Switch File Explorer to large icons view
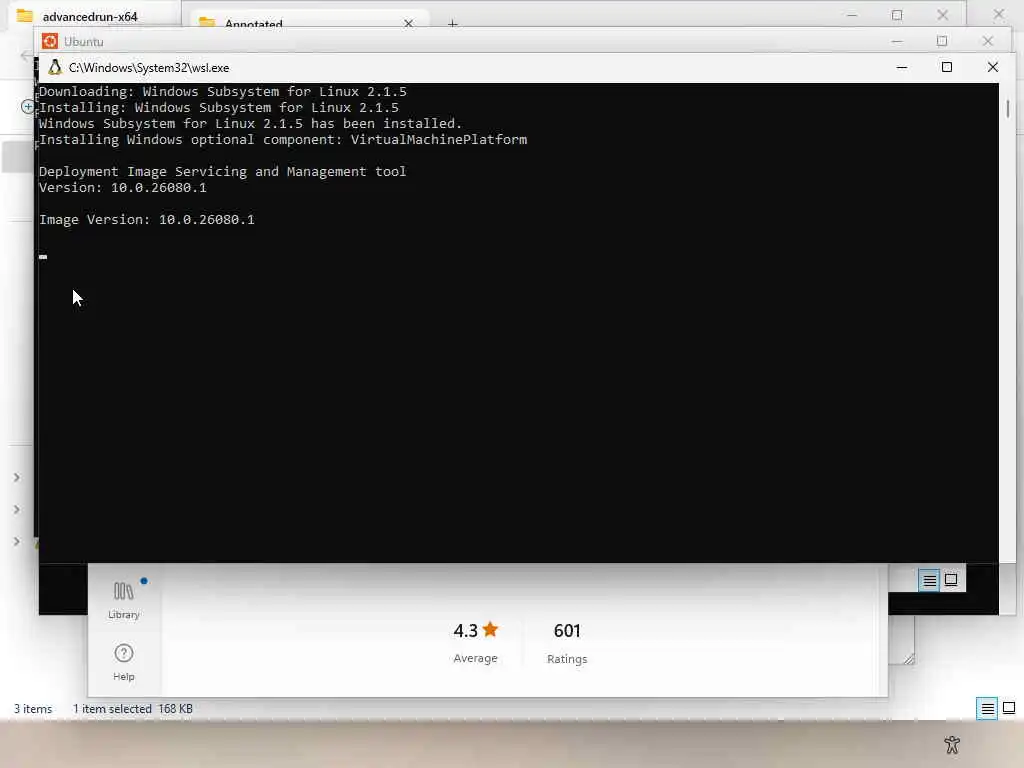 point(1009,708)
